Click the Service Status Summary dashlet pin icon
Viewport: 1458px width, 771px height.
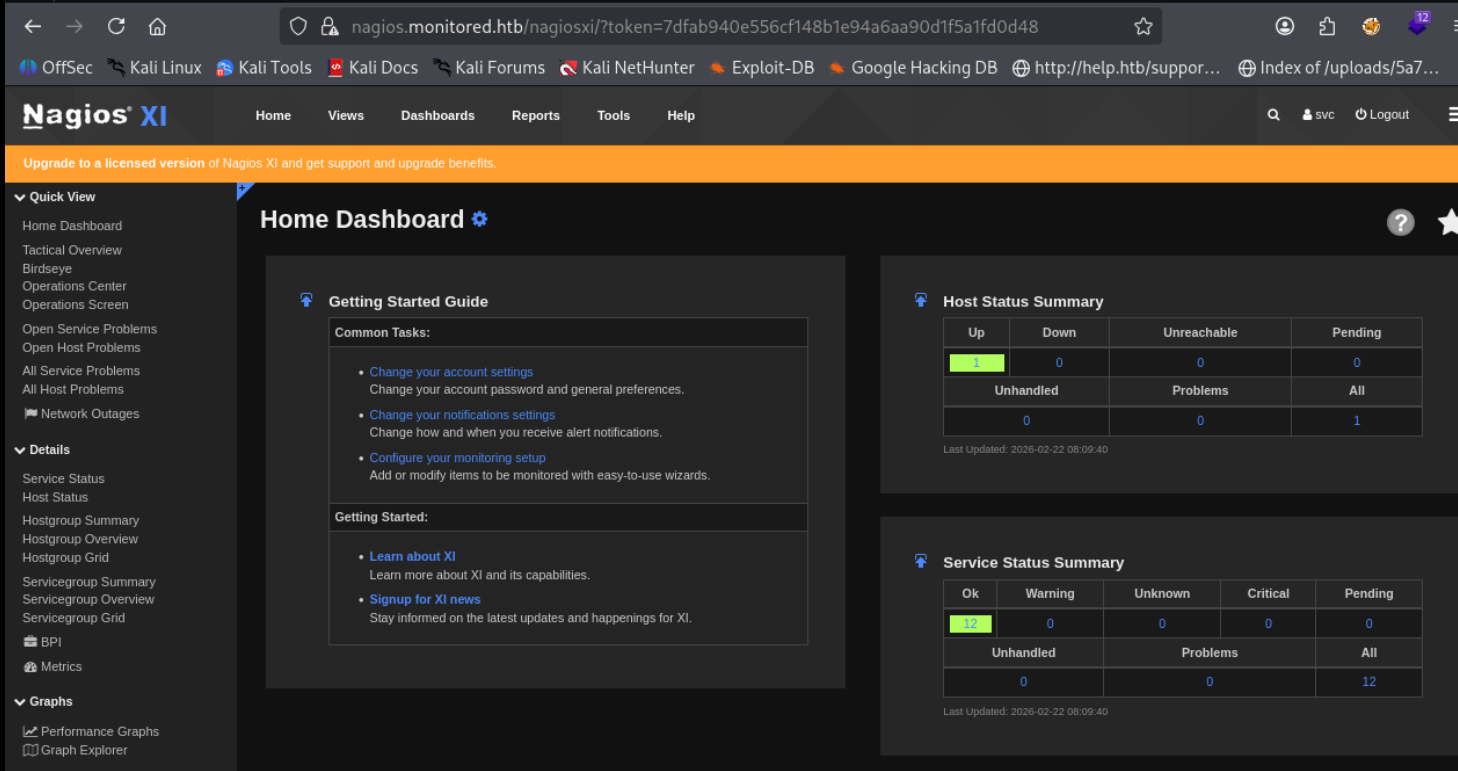pos(921,561)
